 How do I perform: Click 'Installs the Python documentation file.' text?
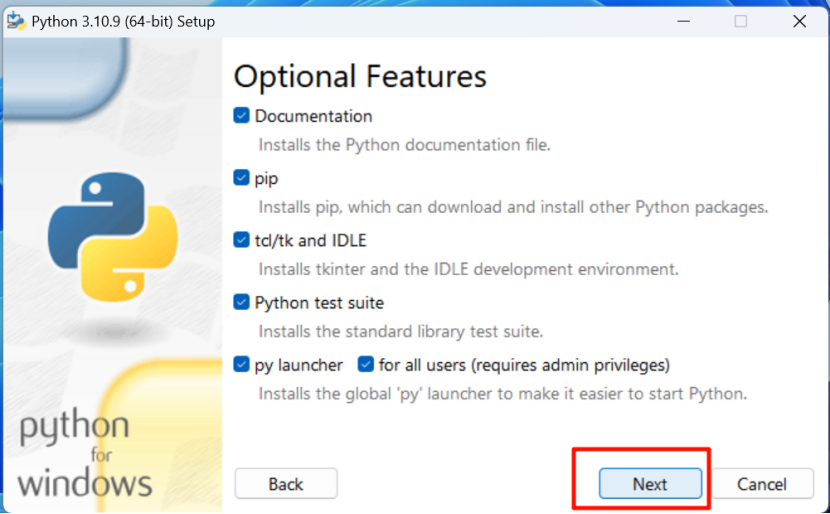[x=404, y=145]
